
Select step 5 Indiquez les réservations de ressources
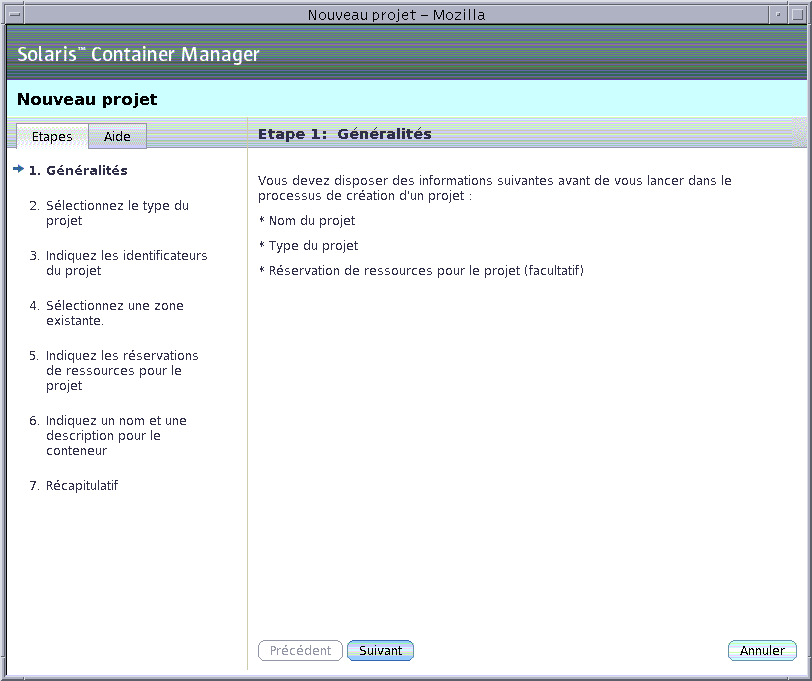coord(114,370)
